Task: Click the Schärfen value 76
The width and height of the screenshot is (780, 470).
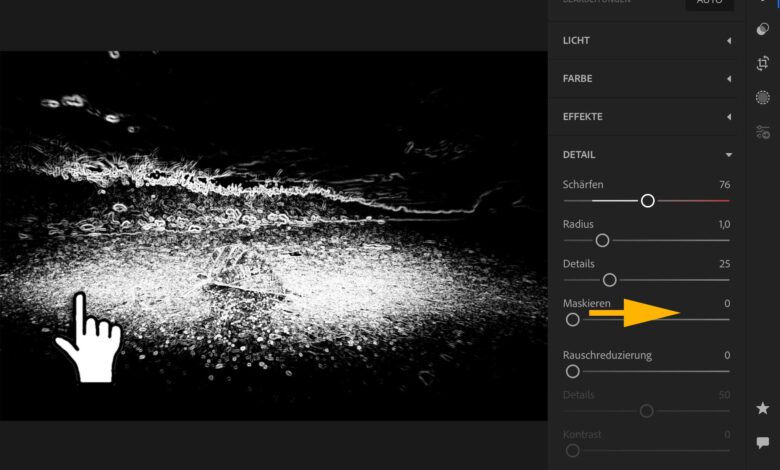Action: pos(725,185)
